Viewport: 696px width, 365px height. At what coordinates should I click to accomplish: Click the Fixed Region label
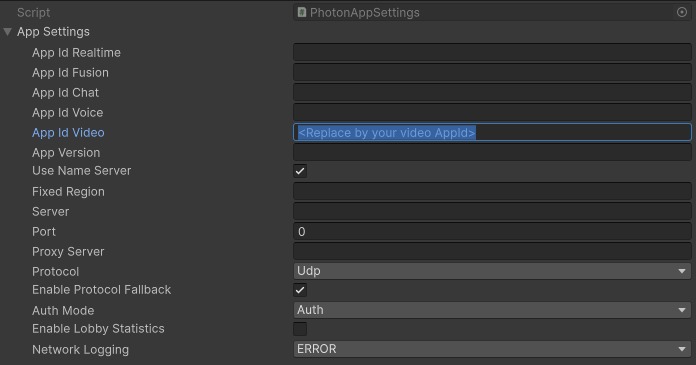(68, 192)
